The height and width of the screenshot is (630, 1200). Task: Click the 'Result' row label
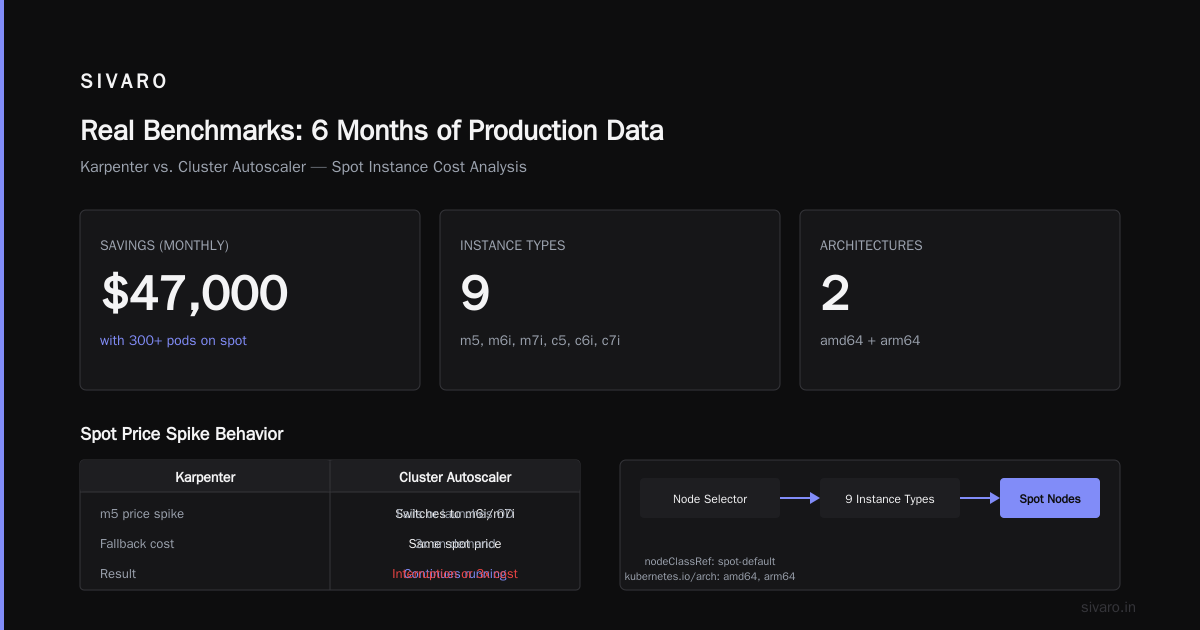pos(118,574)
